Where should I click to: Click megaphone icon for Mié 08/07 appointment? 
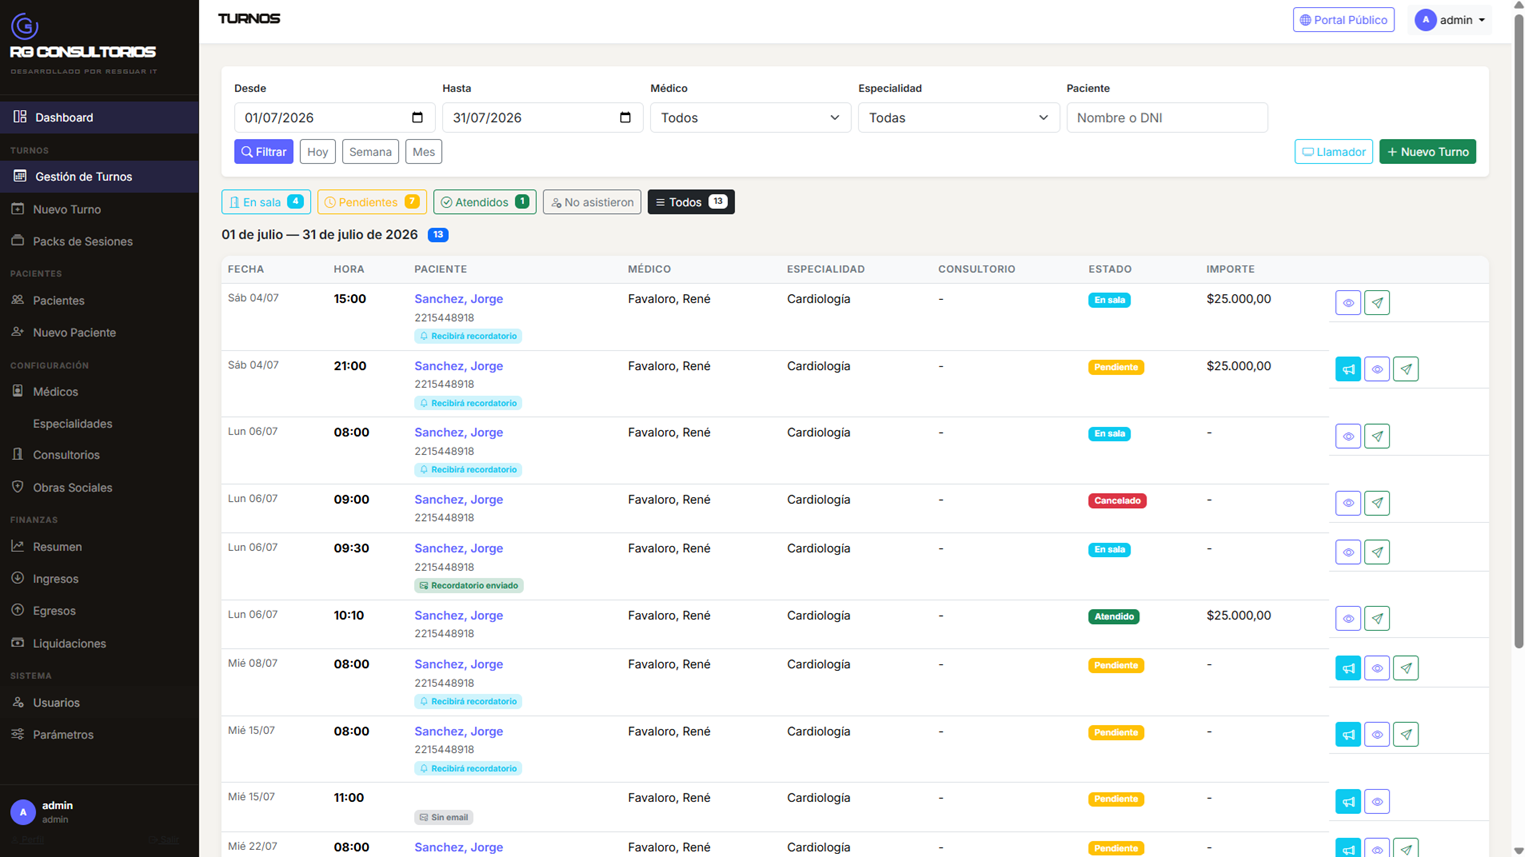(1348, 667)
